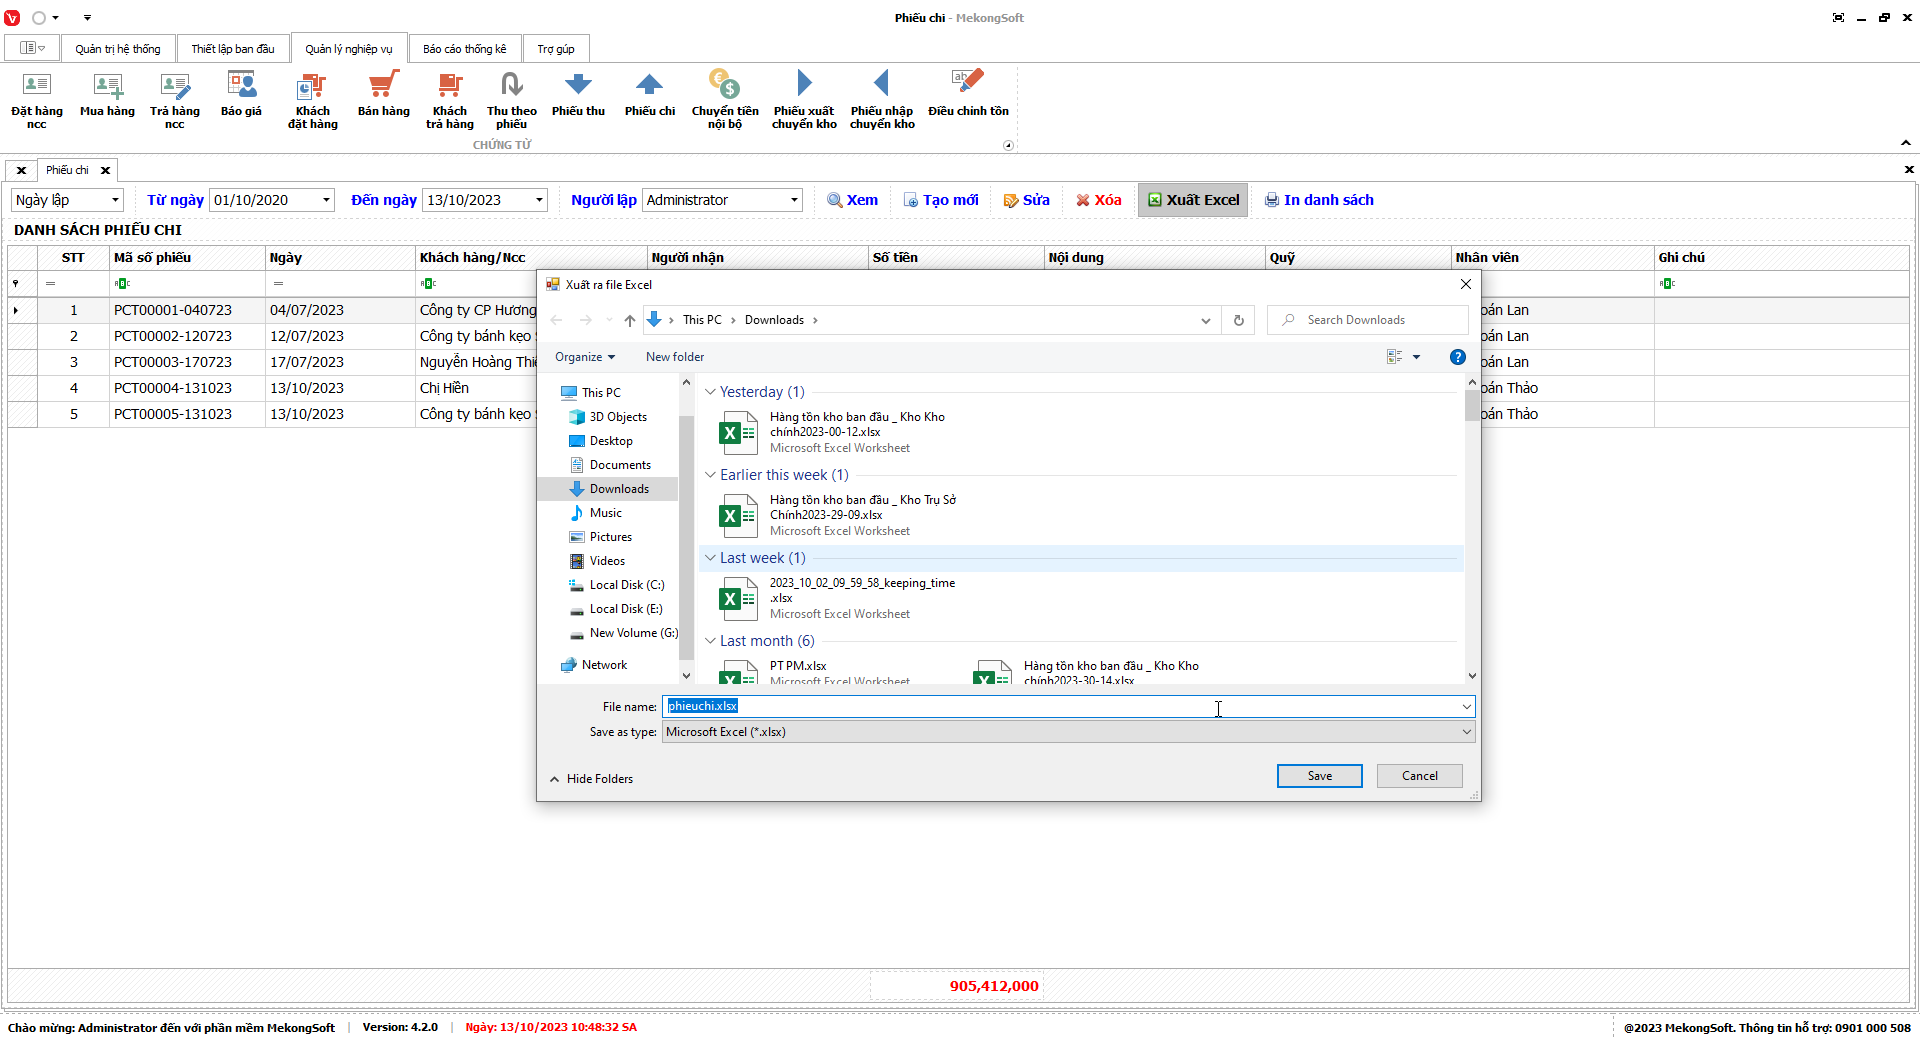The image size is (1920, 1039).
Task: Navigate up one folder level arrow
Action: pyautogui.click(x=629, y=320)
